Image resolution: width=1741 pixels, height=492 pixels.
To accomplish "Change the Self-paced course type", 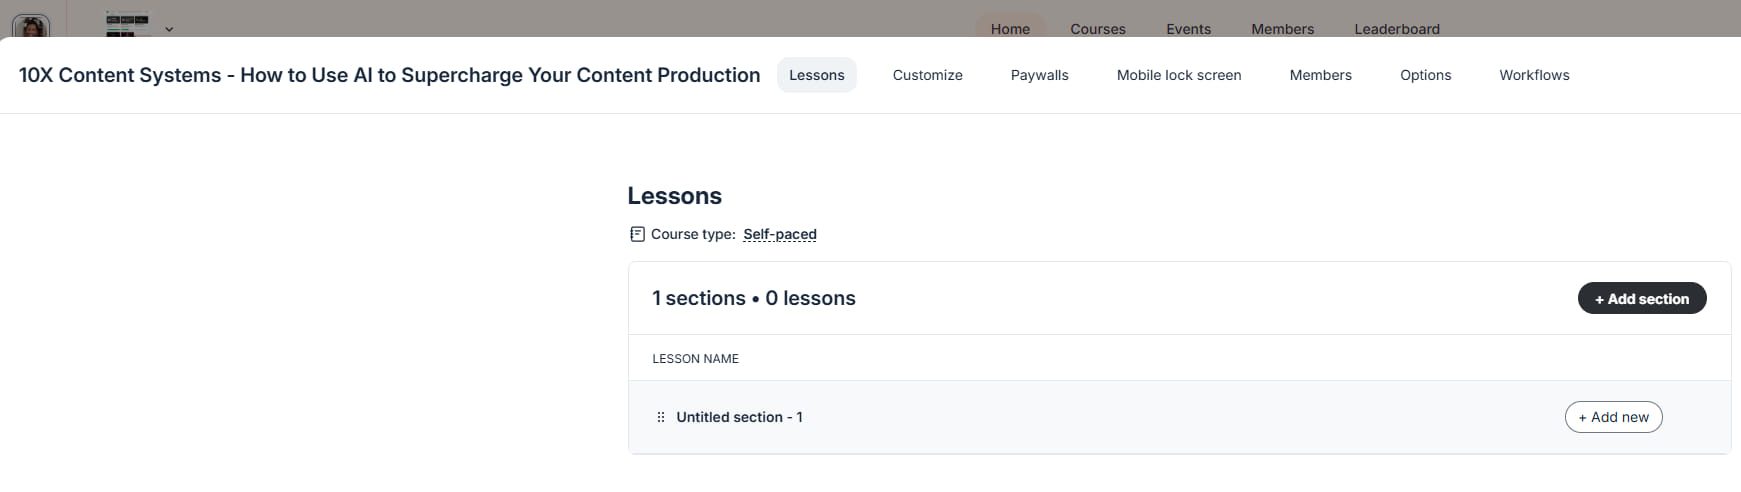I will pos(780,234).
